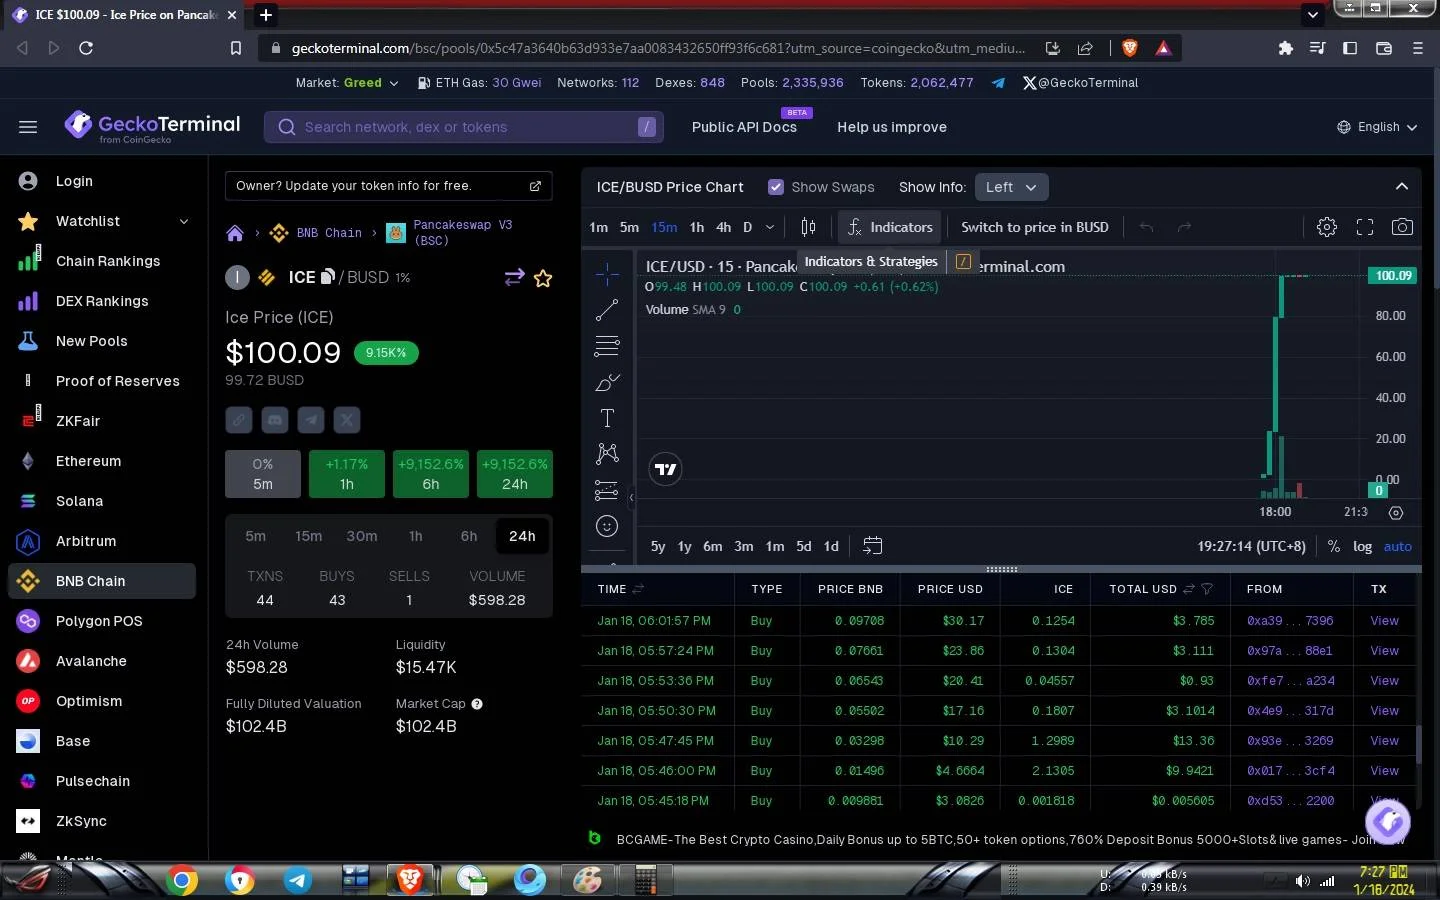Click Owner? Update your token info
This screenshot has height=900, width=1440.
tap(389, 186)
